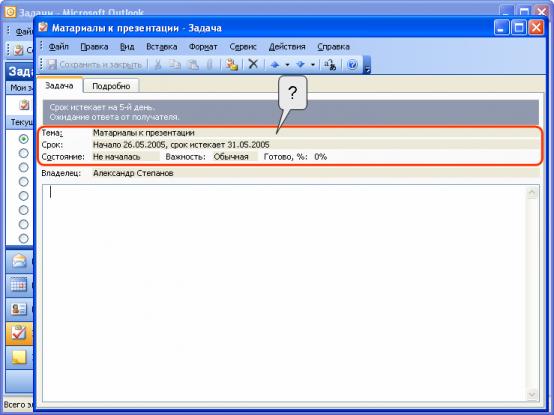Go to previous item with up arrow

point(275,65)
